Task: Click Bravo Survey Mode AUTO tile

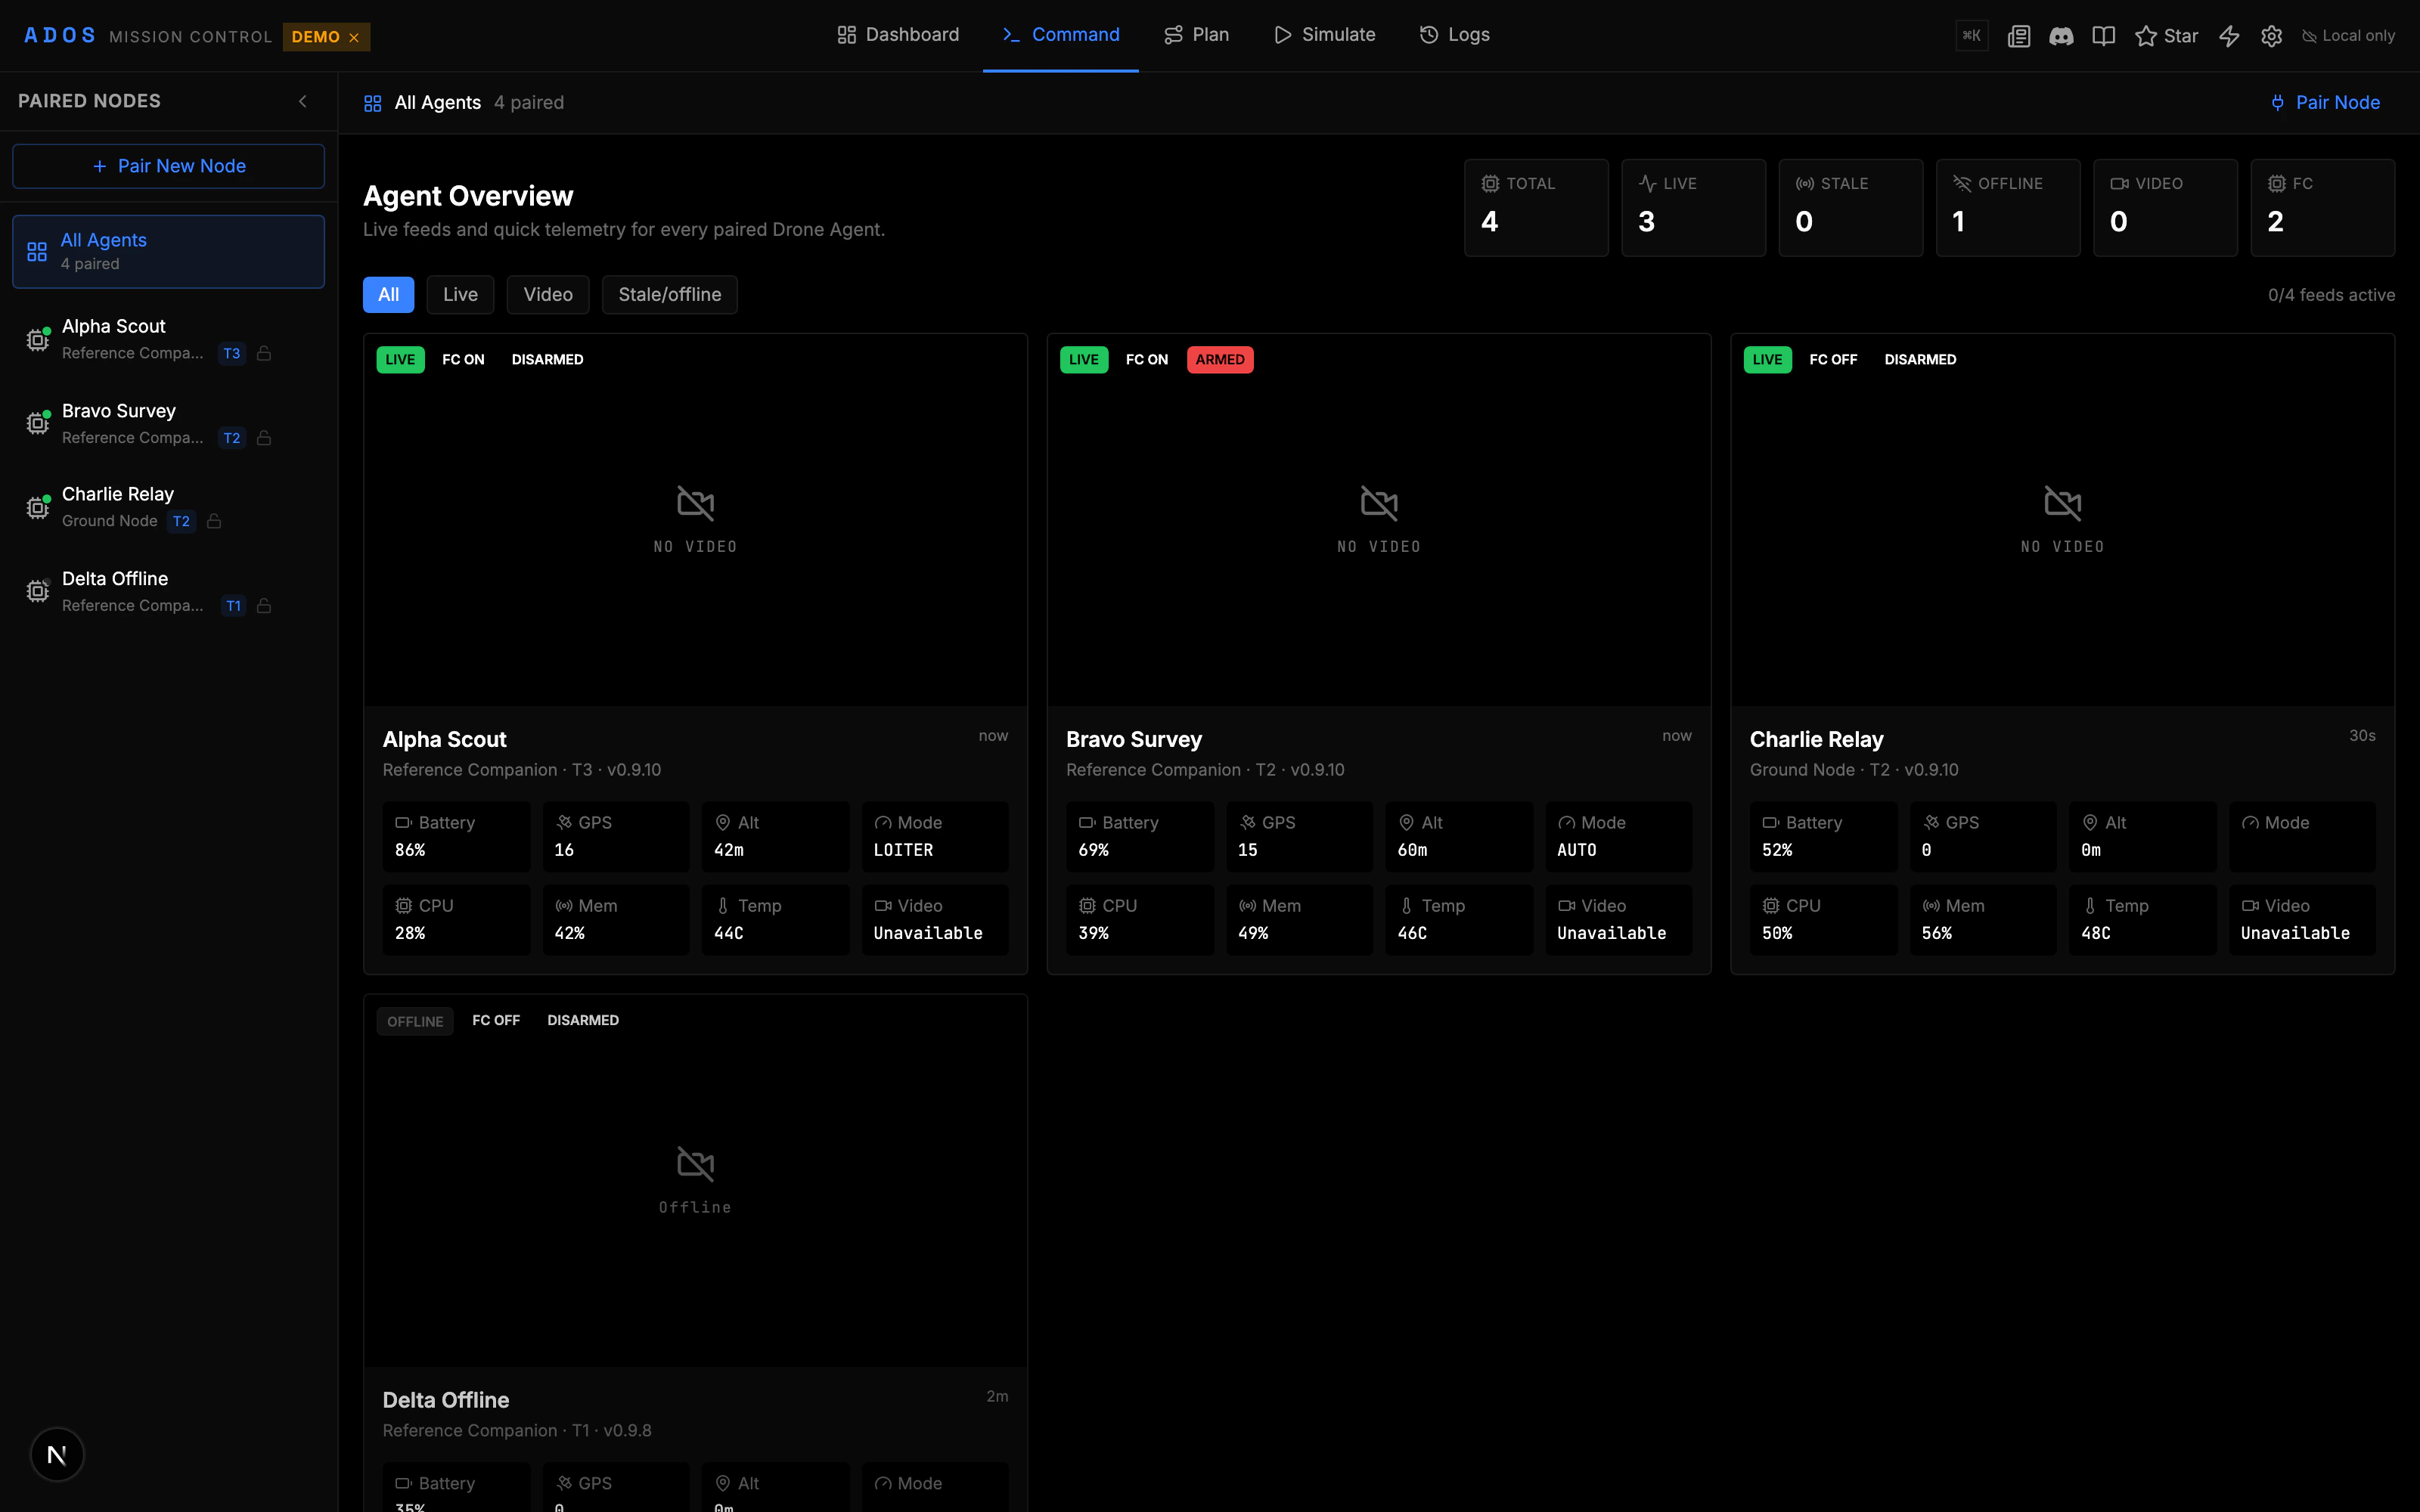Action: click(1618, 836)
